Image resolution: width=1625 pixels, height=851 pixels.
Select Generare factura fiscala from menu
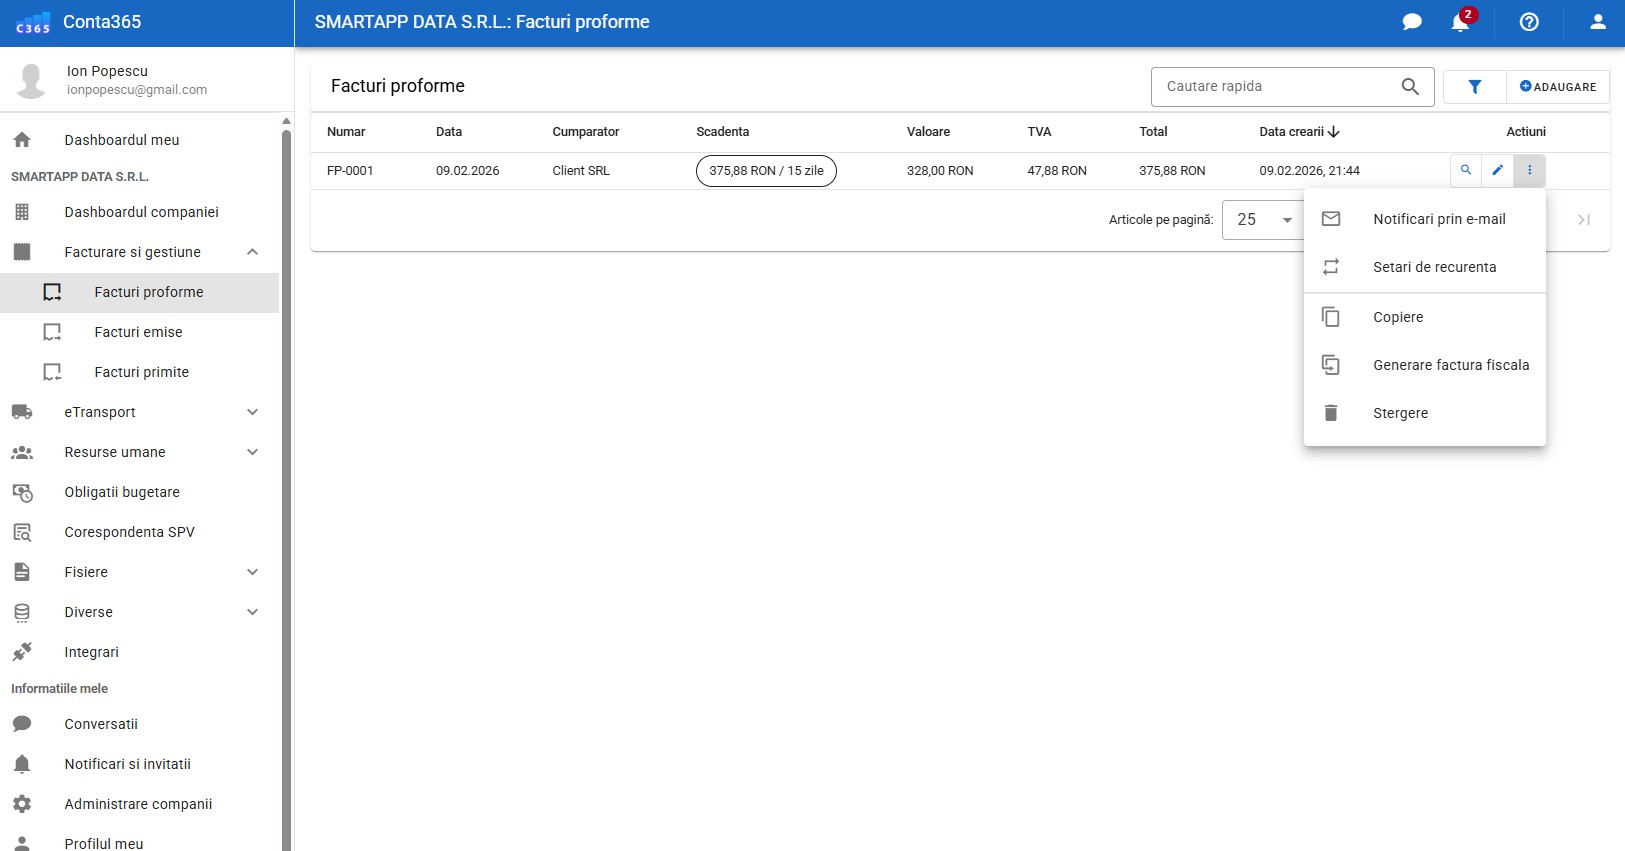coord(1450,365)
